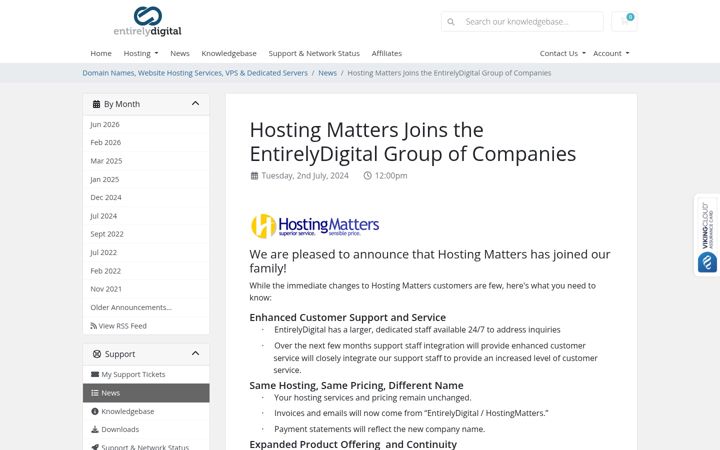This screenshot has width=720, height=450.
Task: Open Support & Network Status in navigation
Action: pyautogui.click(x=314, y=53)
